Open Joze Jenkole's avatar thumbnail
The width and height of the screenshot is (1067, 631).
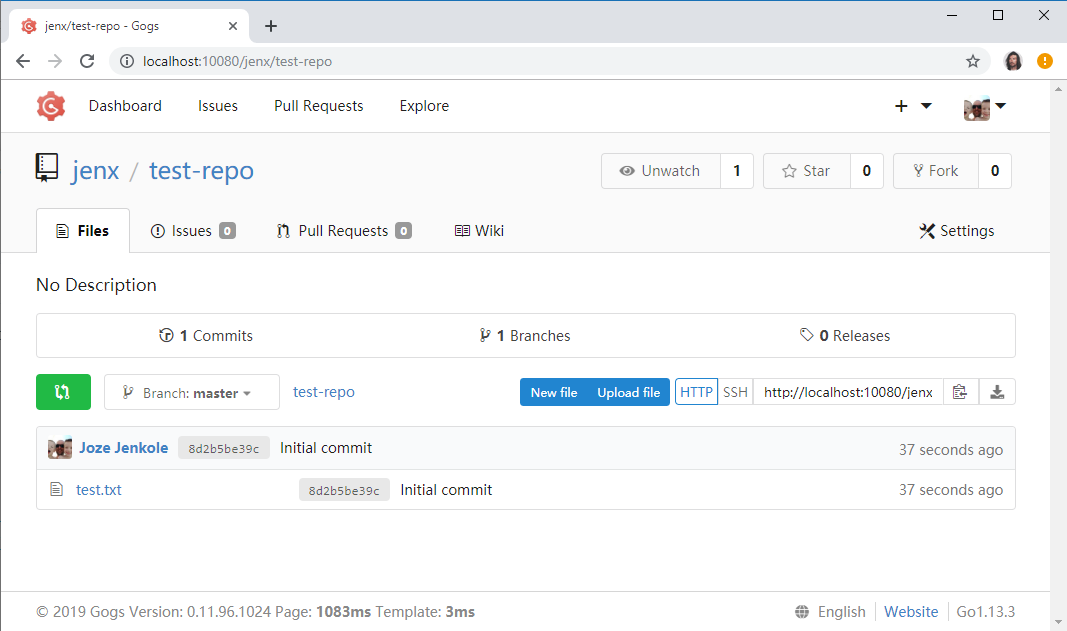point(59,448)
